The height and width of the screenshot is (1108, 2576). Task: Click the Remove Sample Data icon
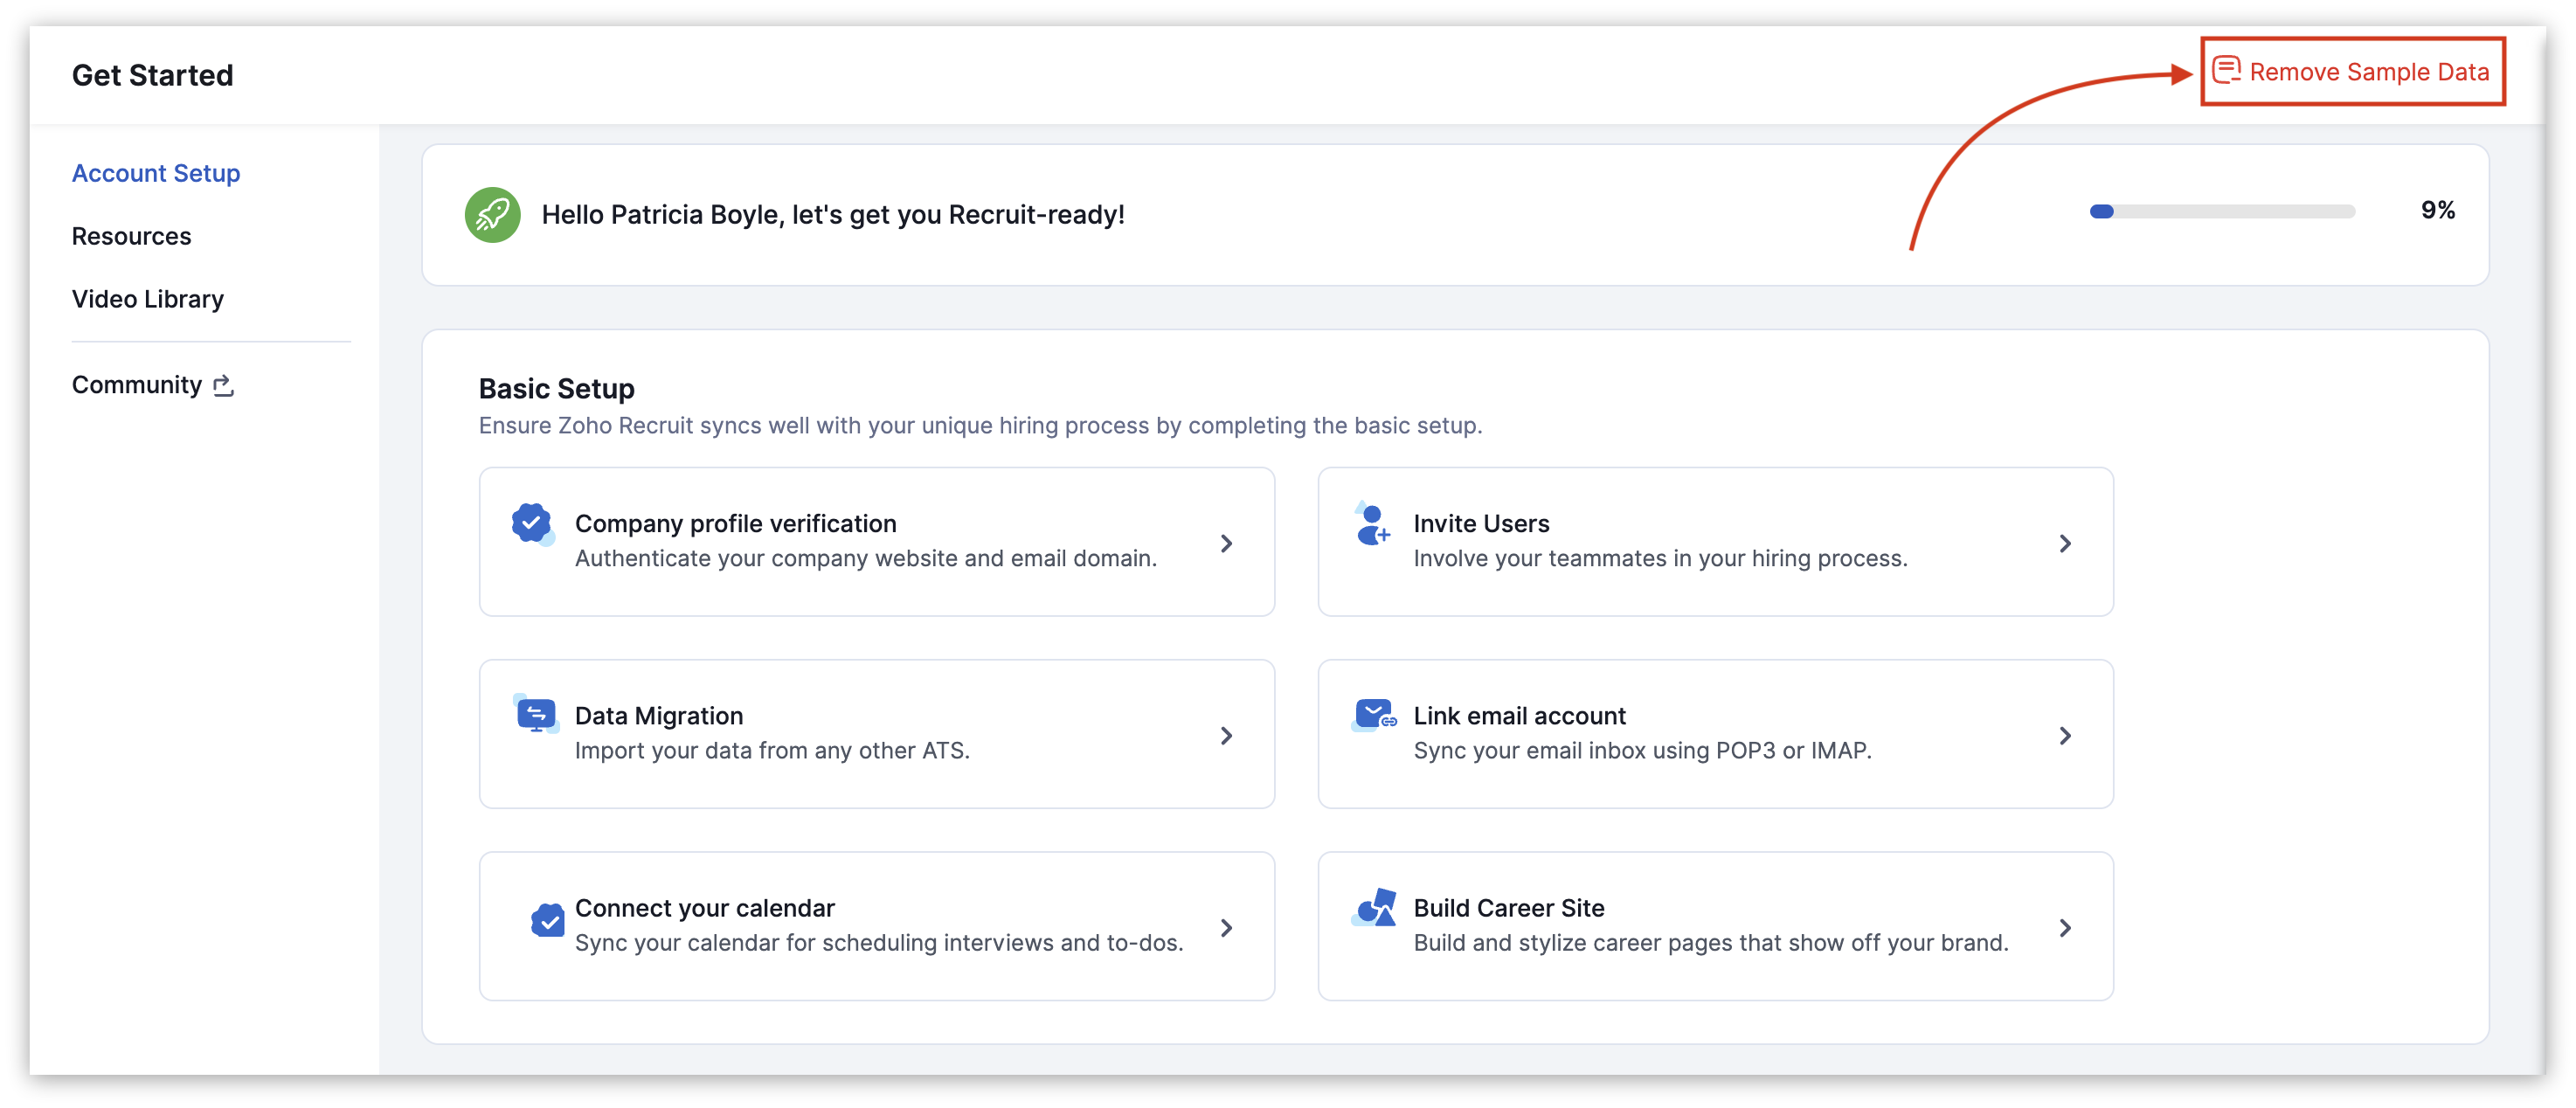[2226, 70]
